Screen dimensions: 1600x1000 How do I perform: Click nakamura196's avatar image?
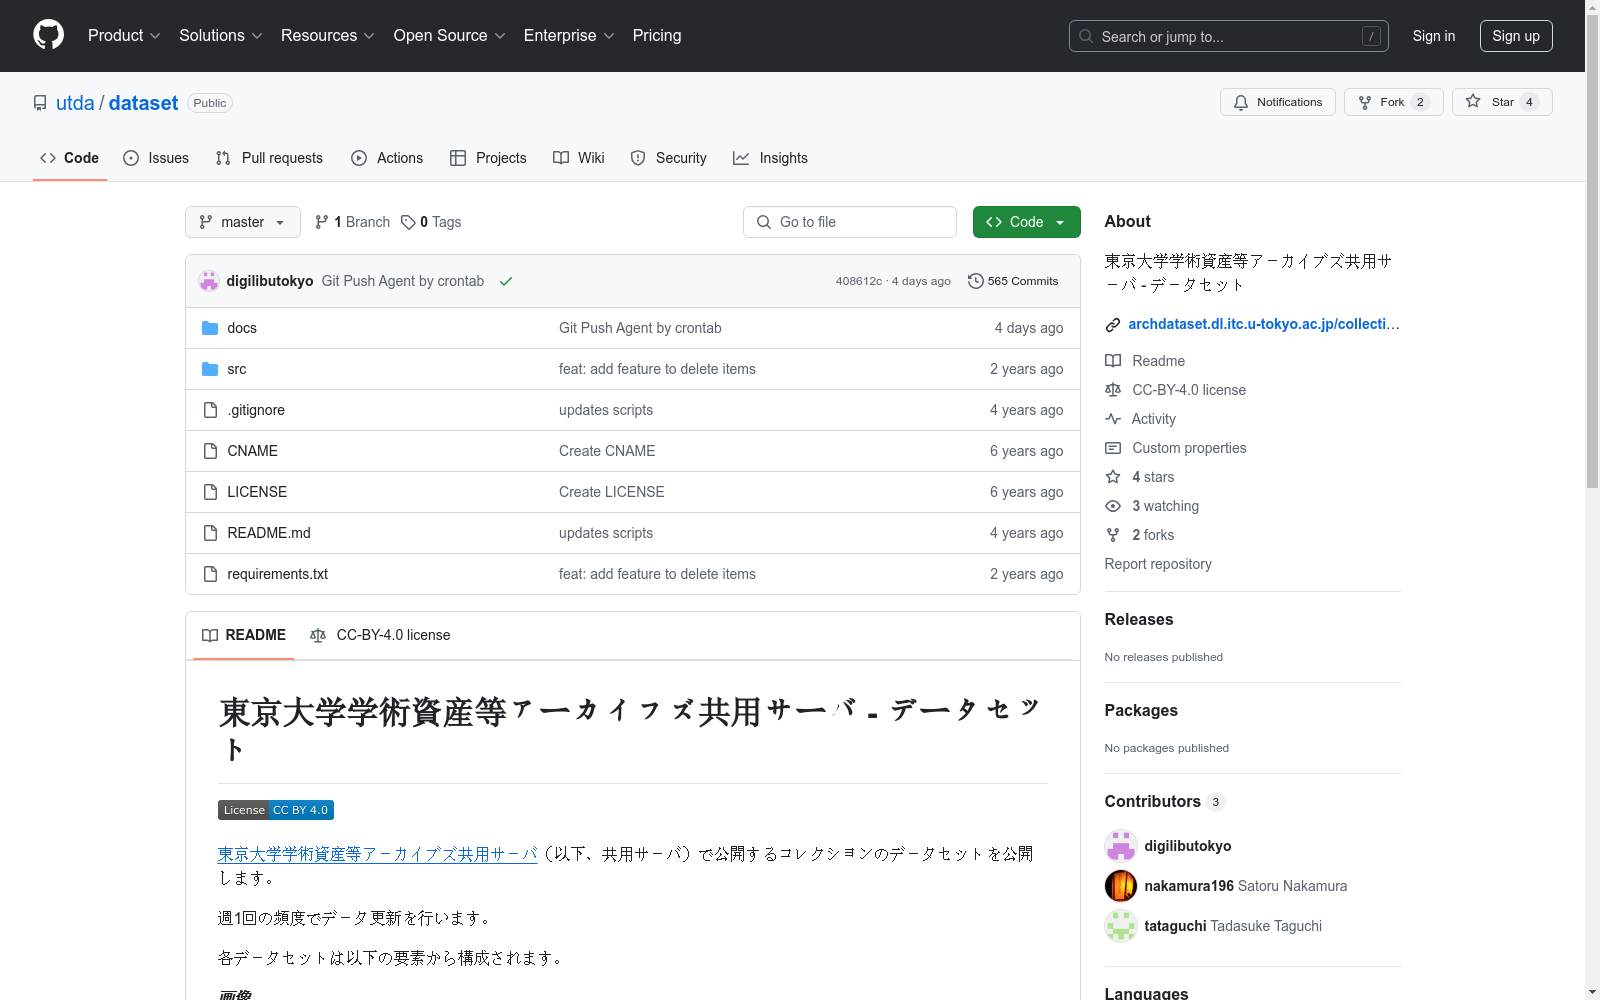[x=1121, y=886]
